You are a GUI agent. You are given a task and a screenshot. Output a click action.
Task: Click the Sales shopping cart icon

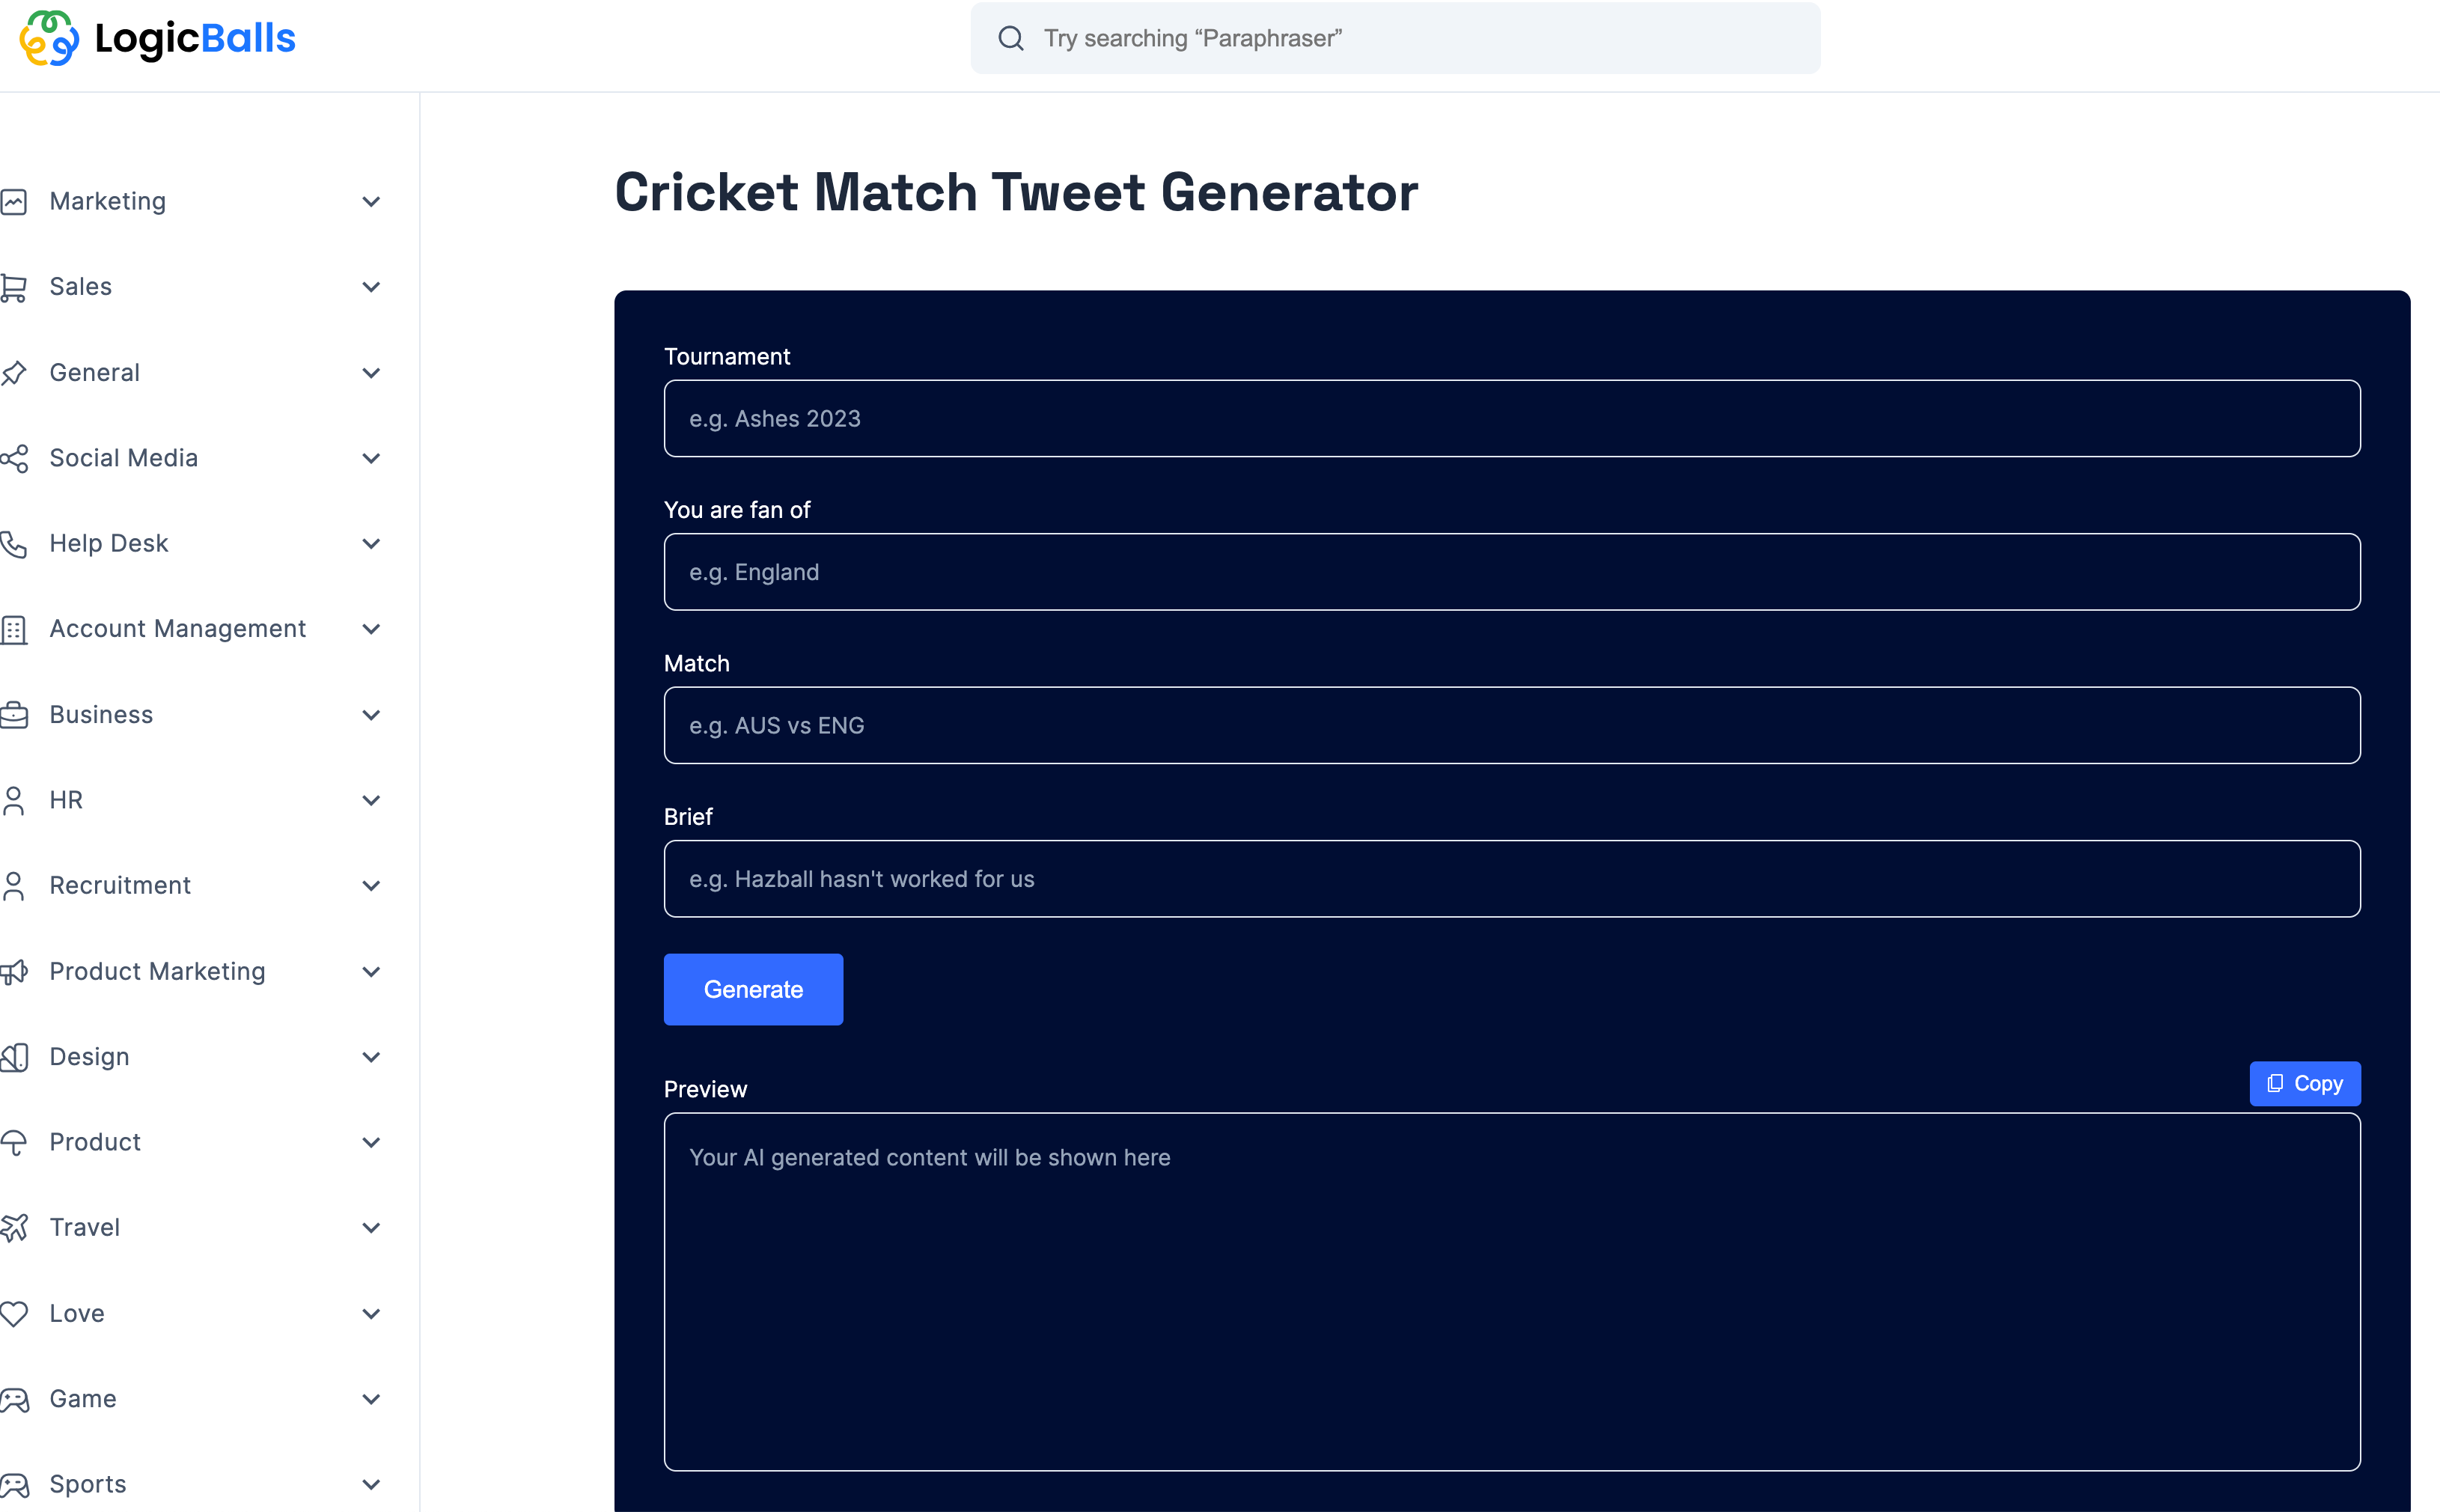coord(14,287)
